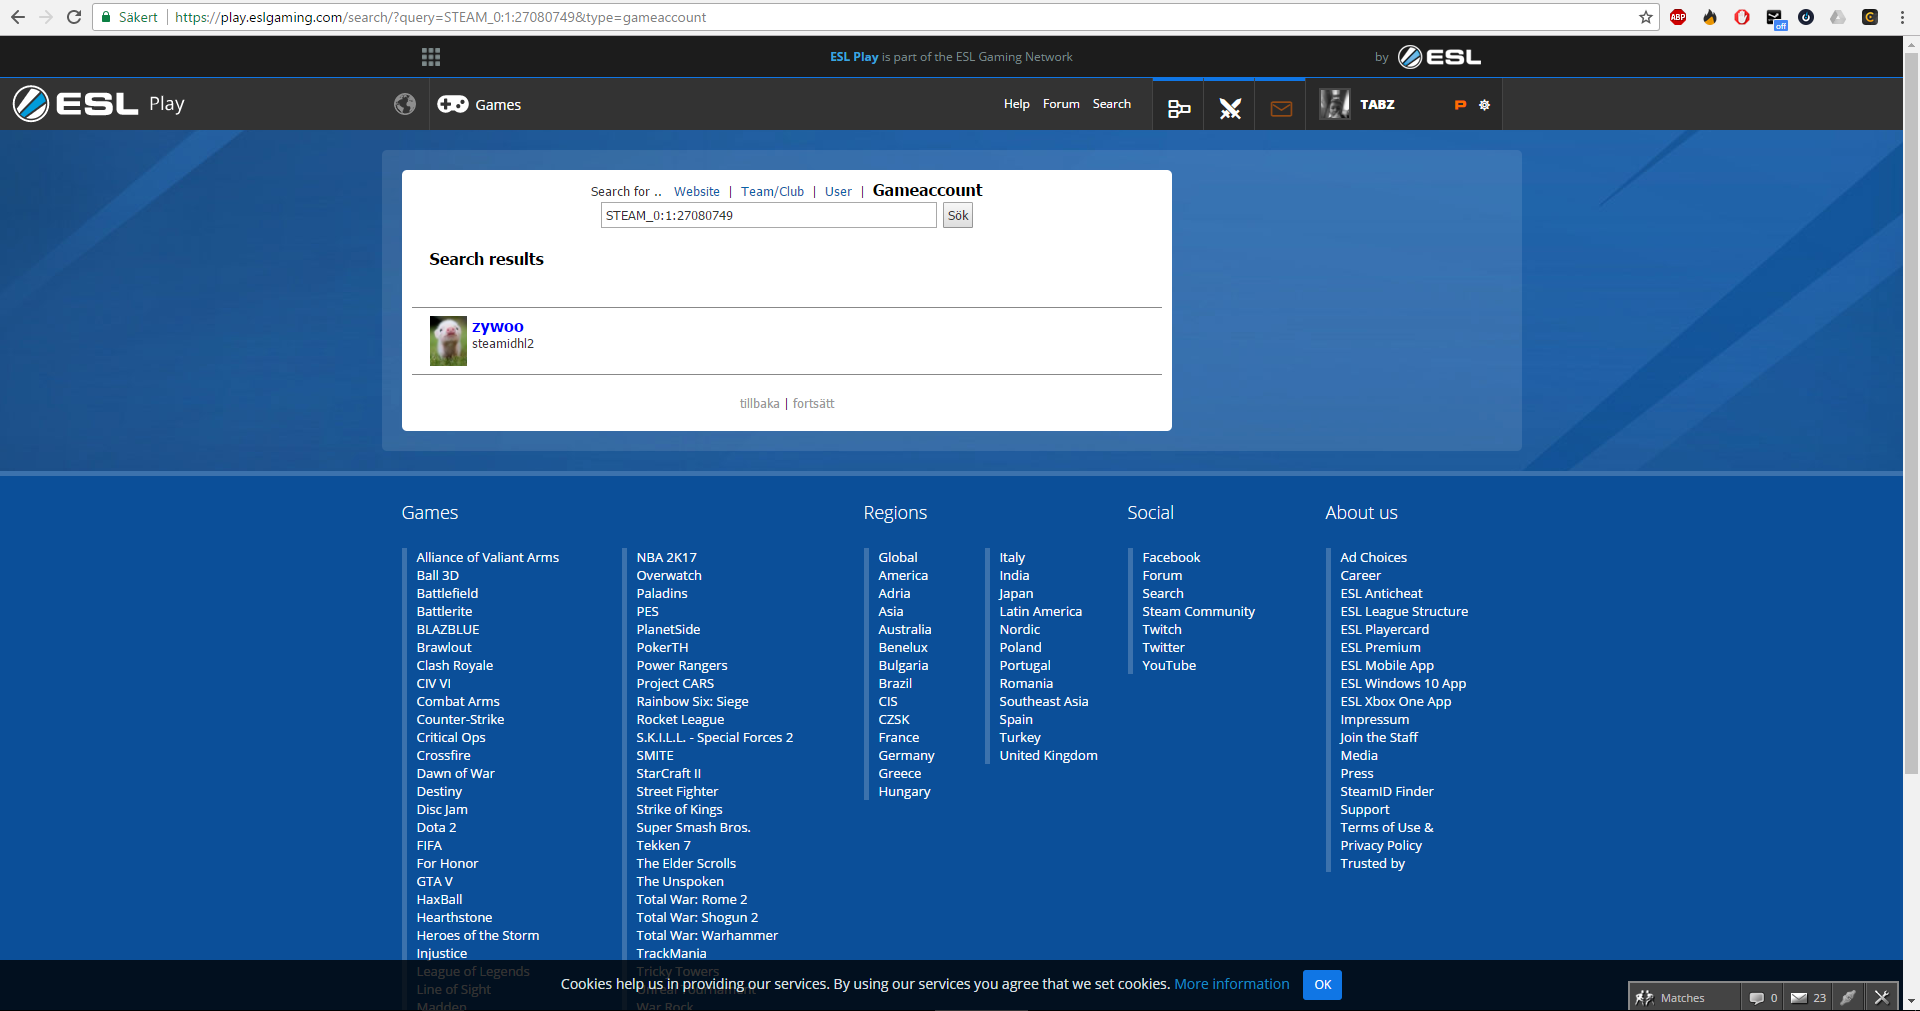Click the dark blue power extension icon
Viewport: 1920px width, 1011px height.
(x=1806, y=17)
